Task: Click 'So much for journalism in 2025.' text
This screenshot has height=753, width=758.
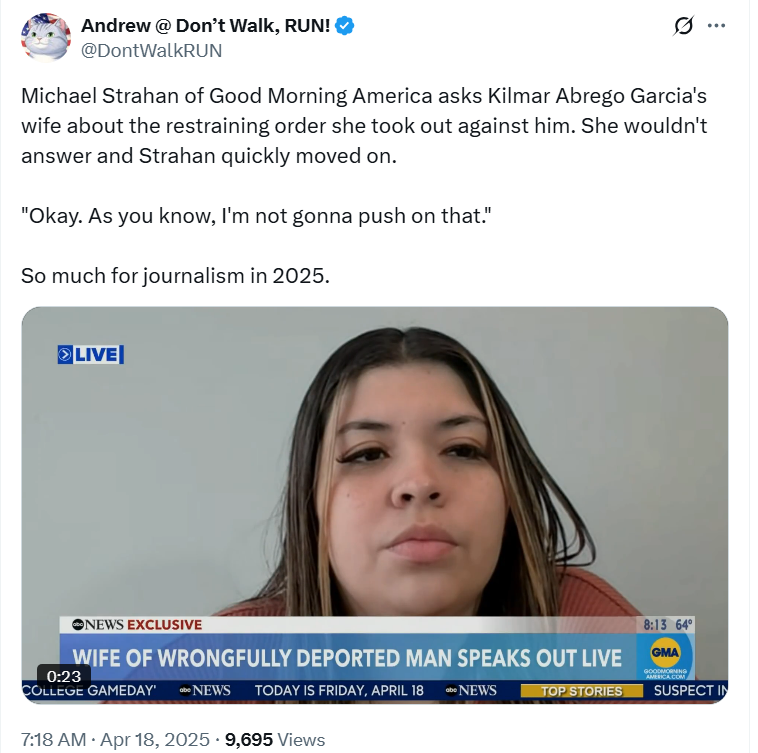Action: [175, 276]
